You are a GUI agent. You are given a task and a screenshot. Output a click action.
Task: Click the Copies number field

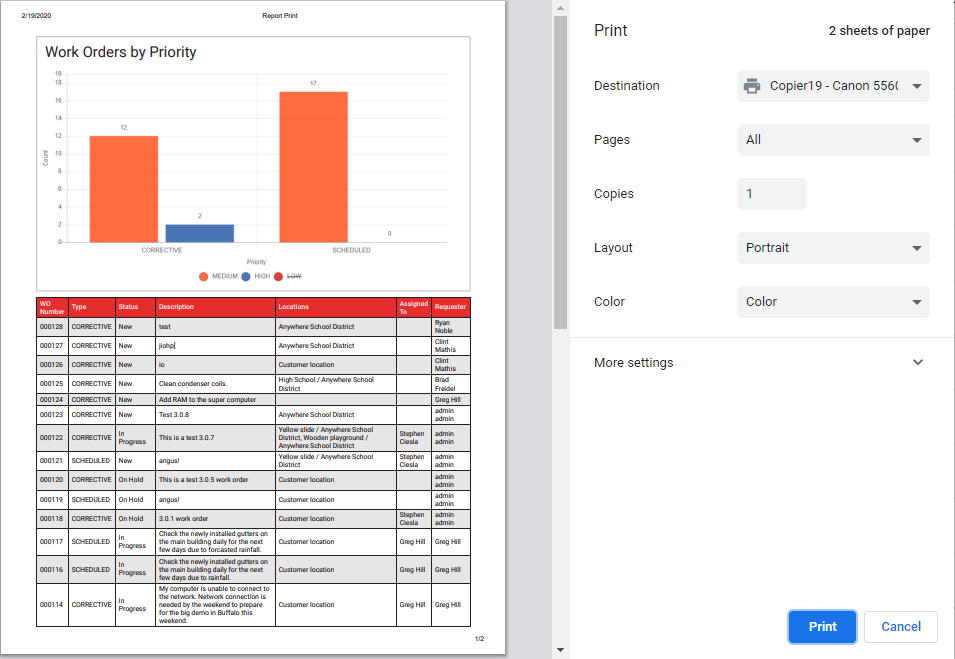pyautogui.click(x=772, y=194)
